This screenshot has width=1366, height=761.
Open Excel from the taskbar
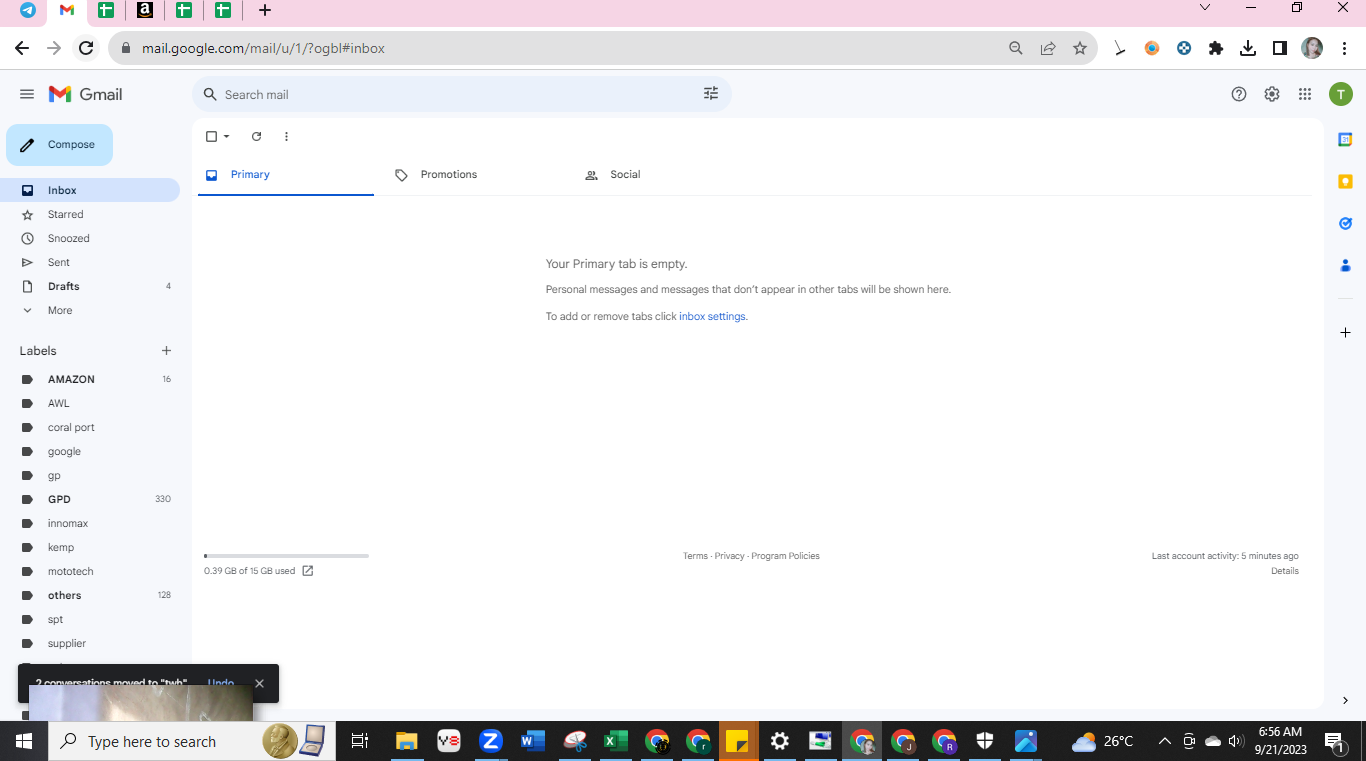[x=615, y=741]
